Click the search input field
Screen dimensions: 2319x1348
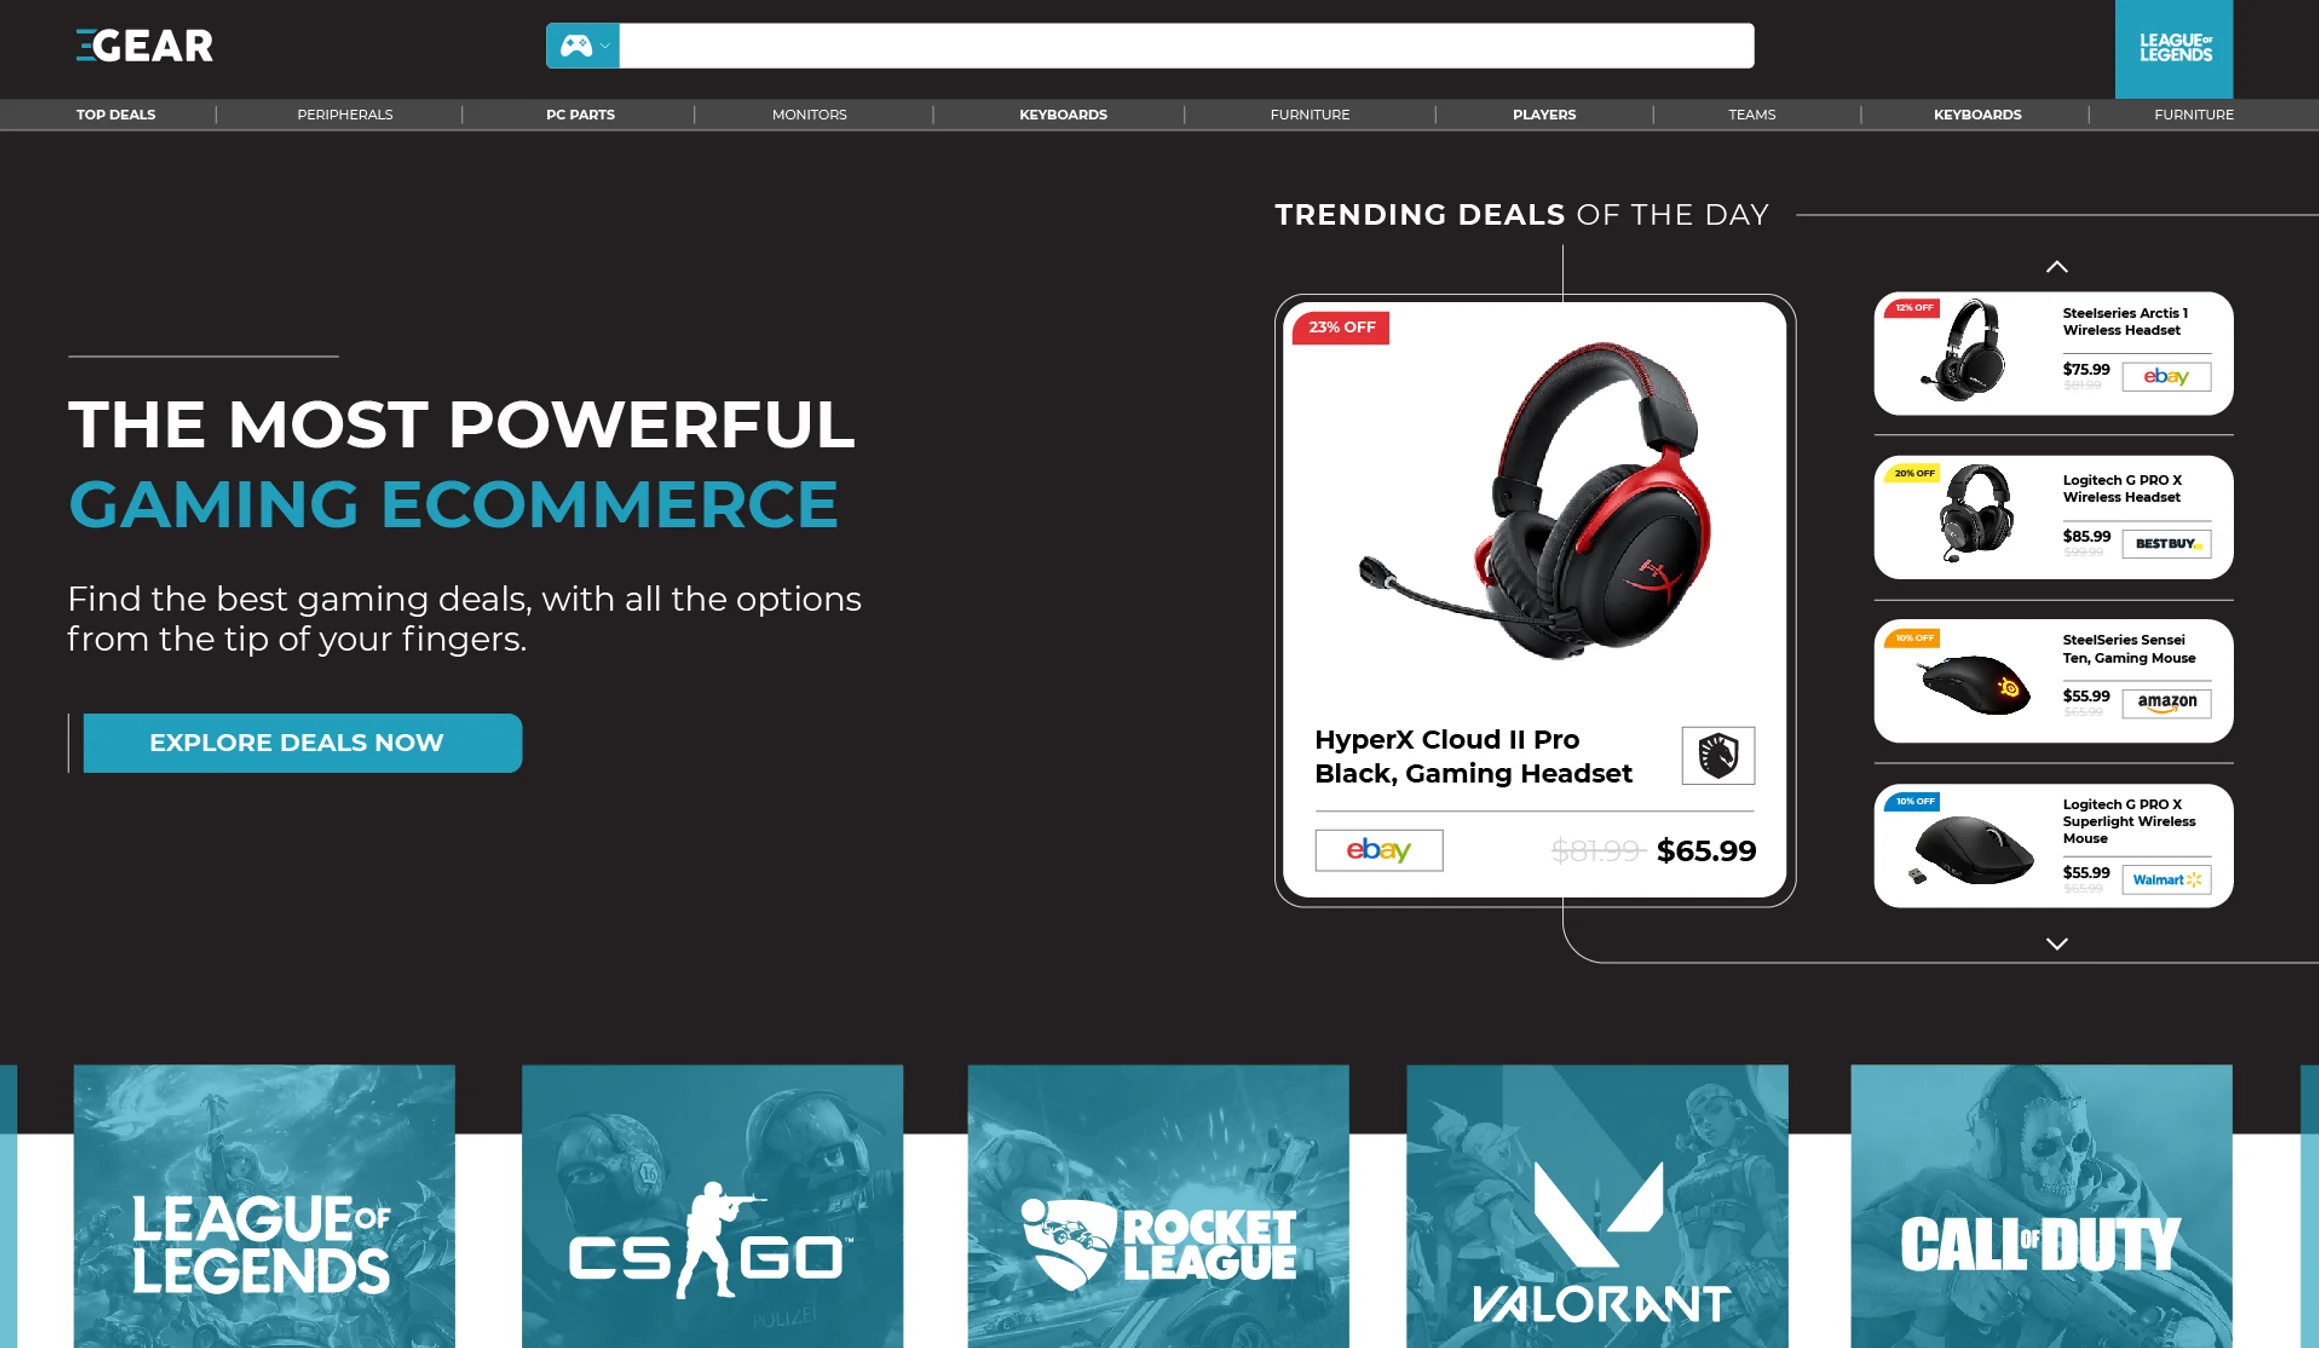click(x=1187, y=46)
